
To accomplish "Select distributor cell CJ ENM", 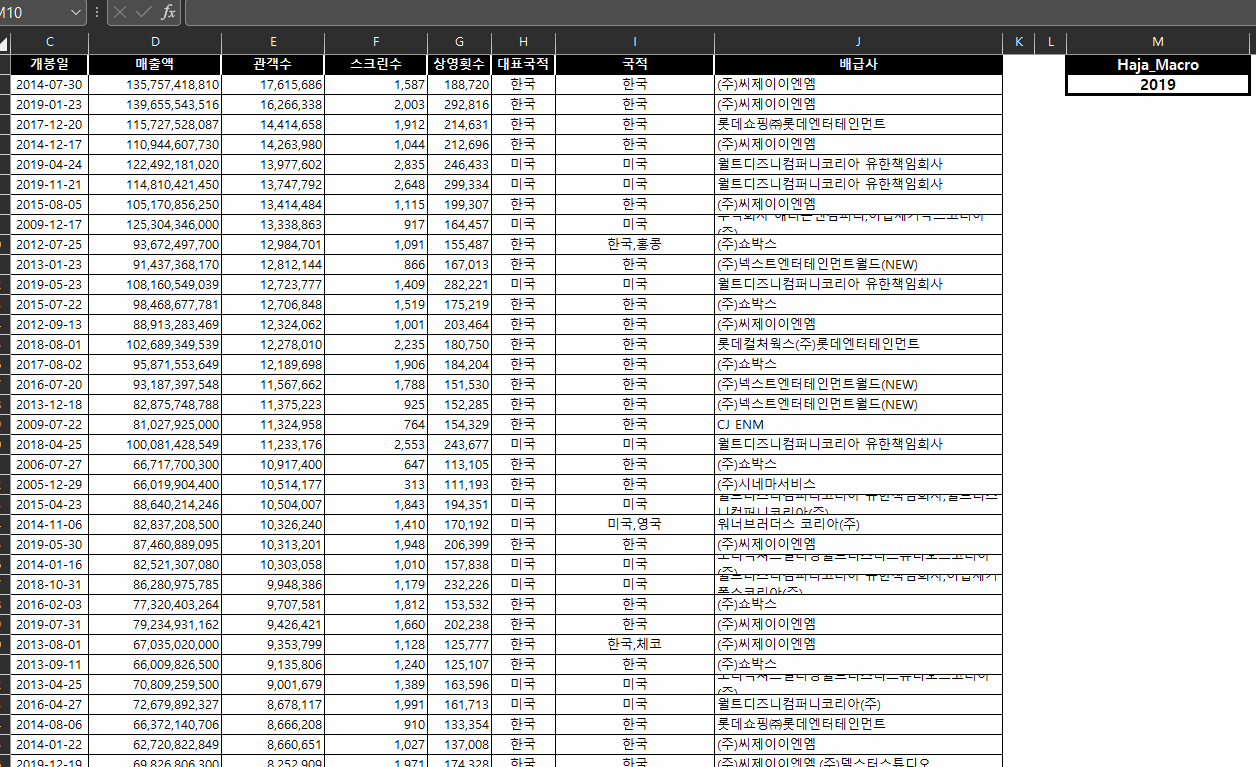I will [858, 424].
